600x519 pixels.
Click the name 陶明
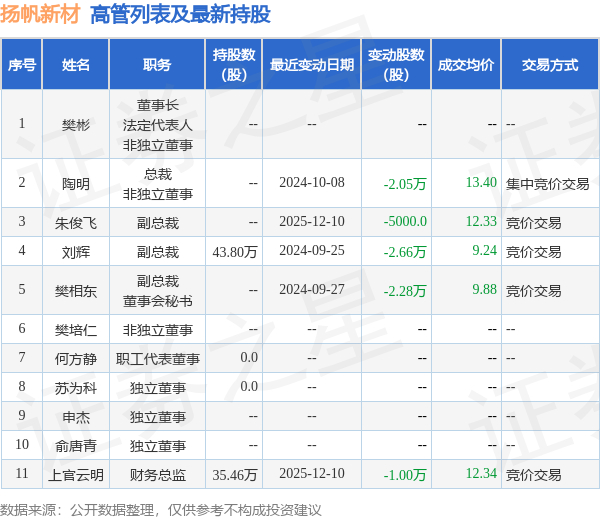click(76, 184)
